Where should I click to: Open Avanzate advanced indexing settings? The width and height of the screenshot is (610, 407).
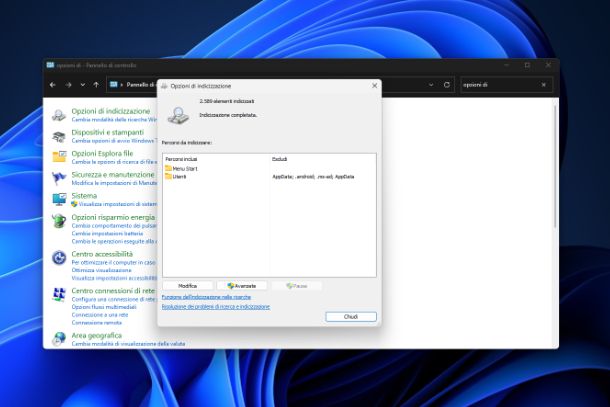tap(242, 286)
